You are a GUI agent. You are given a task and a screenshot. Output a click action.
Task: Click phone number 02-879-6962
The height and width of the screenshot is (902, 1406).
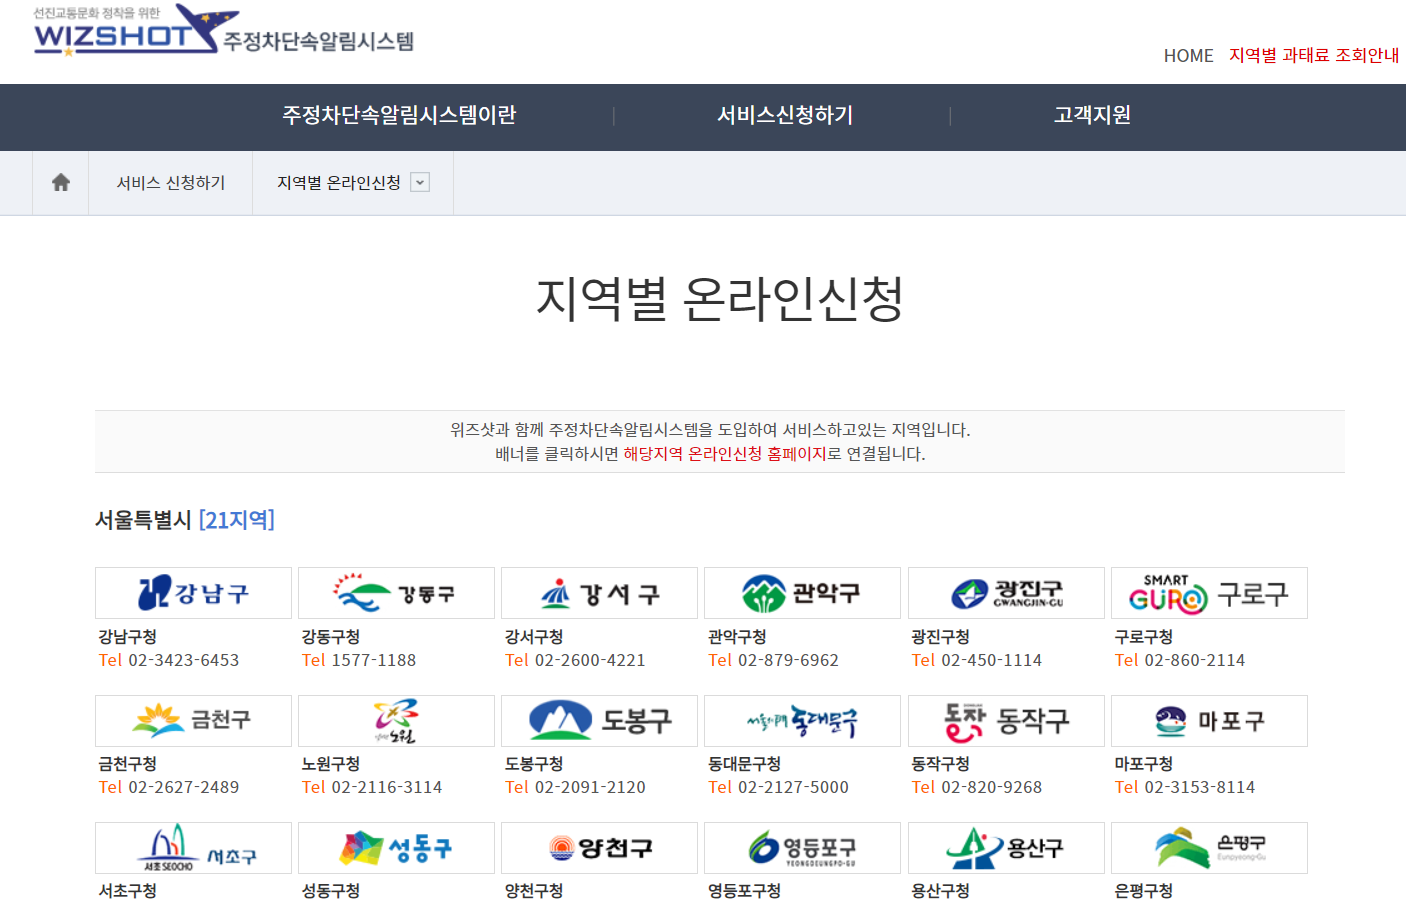[788, 660]
